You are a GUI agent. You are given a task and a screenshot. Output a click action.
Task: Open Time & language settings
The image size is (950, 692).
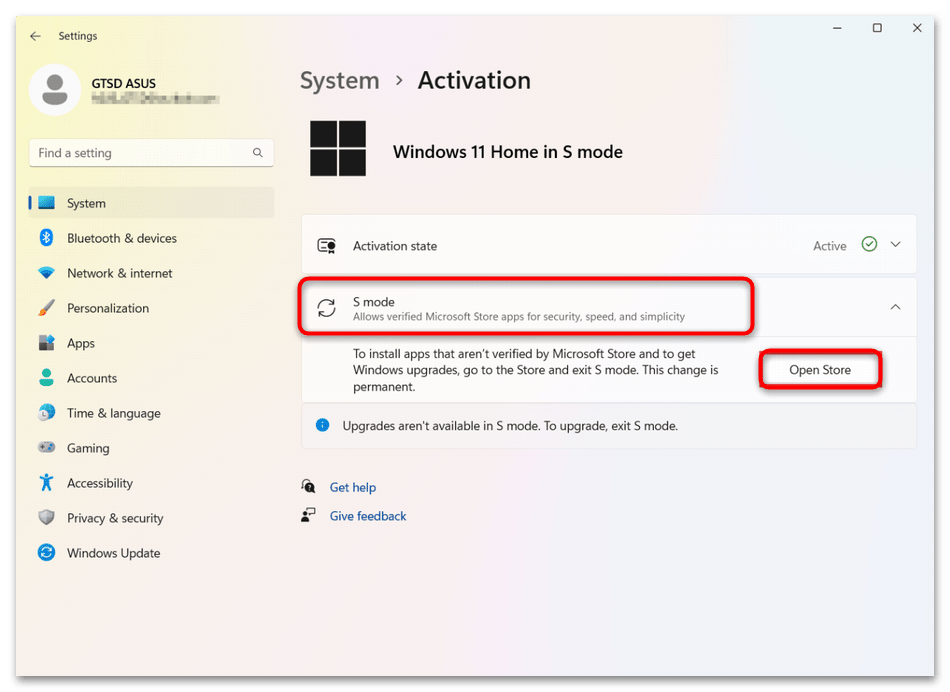tap(151, 413)
